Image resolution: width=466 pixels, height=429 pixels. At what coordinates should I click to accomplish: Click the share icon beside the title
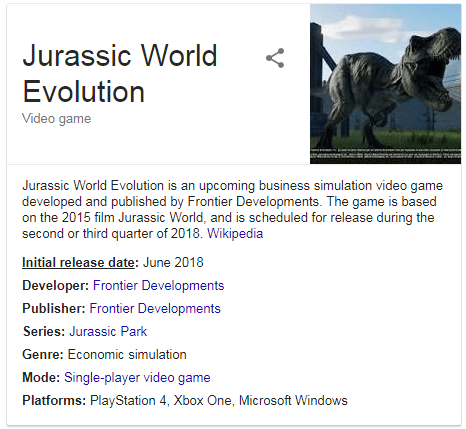coord(275,58)
